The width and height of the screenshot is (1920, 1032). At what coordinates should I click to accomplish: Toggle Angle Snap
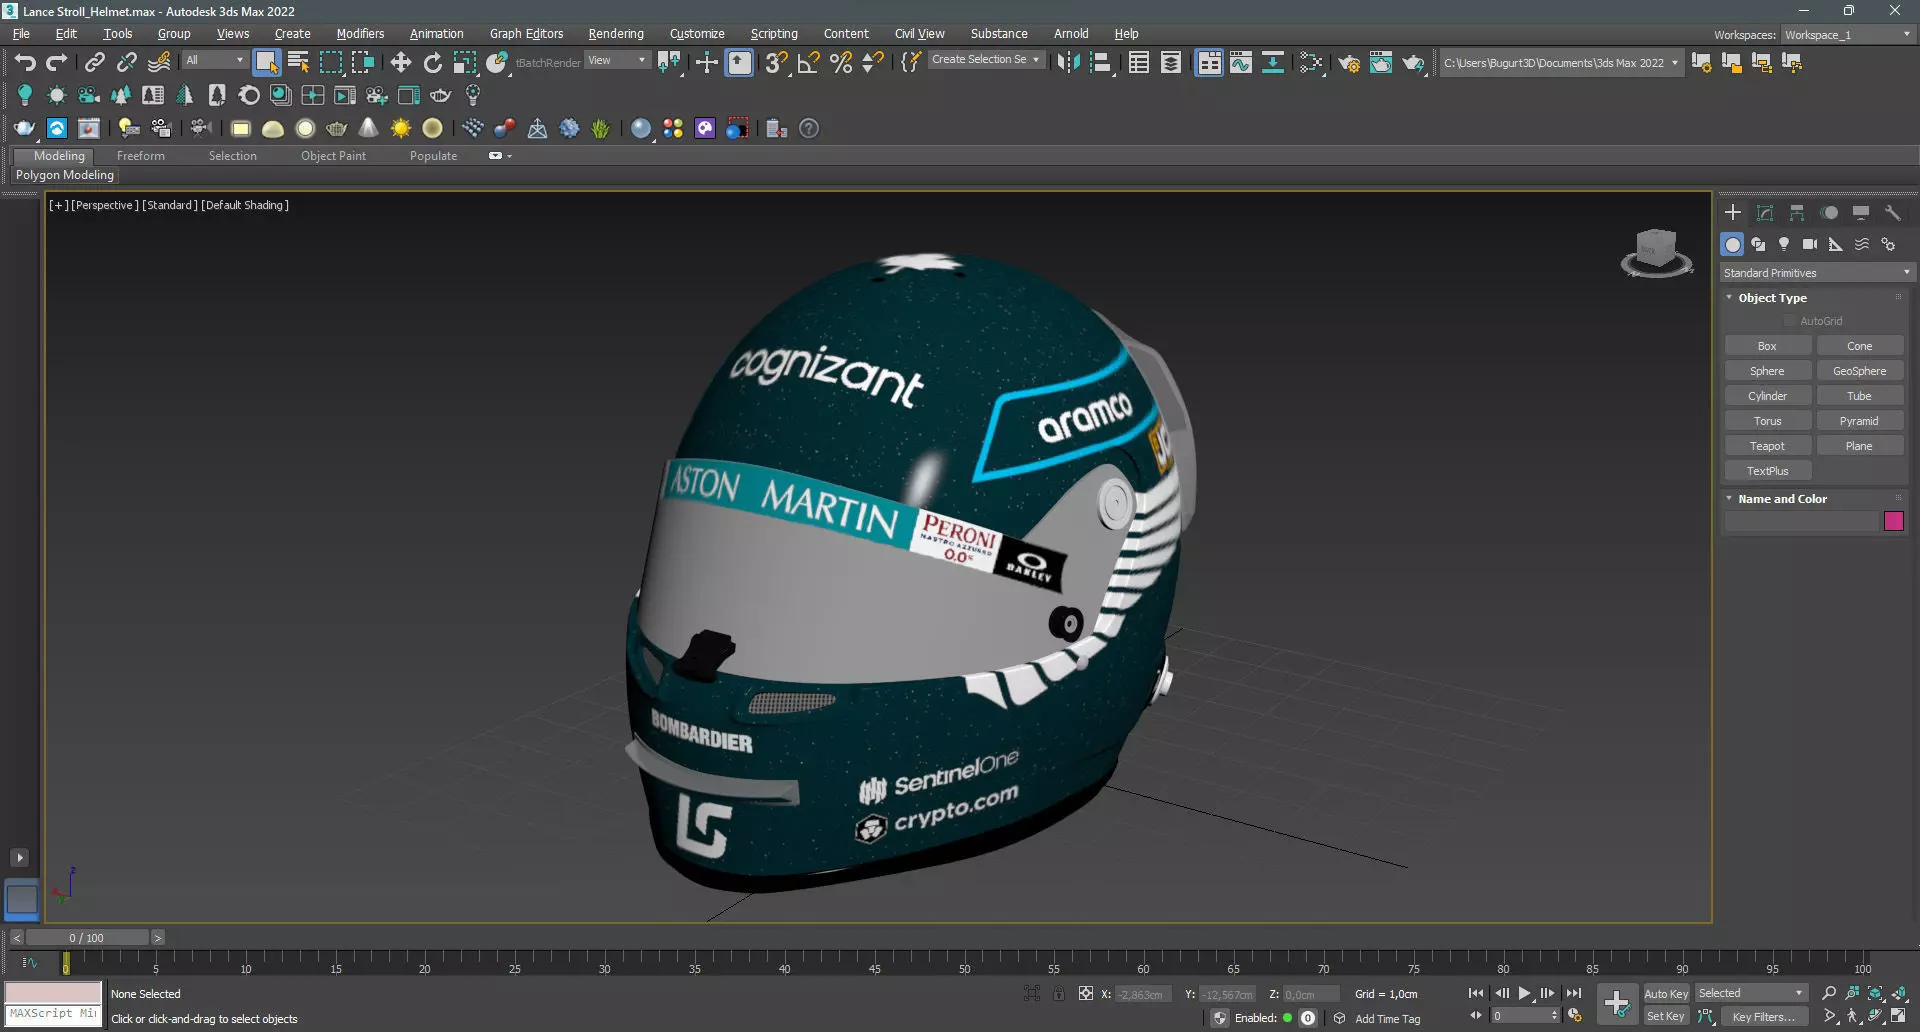click(808, 63)
